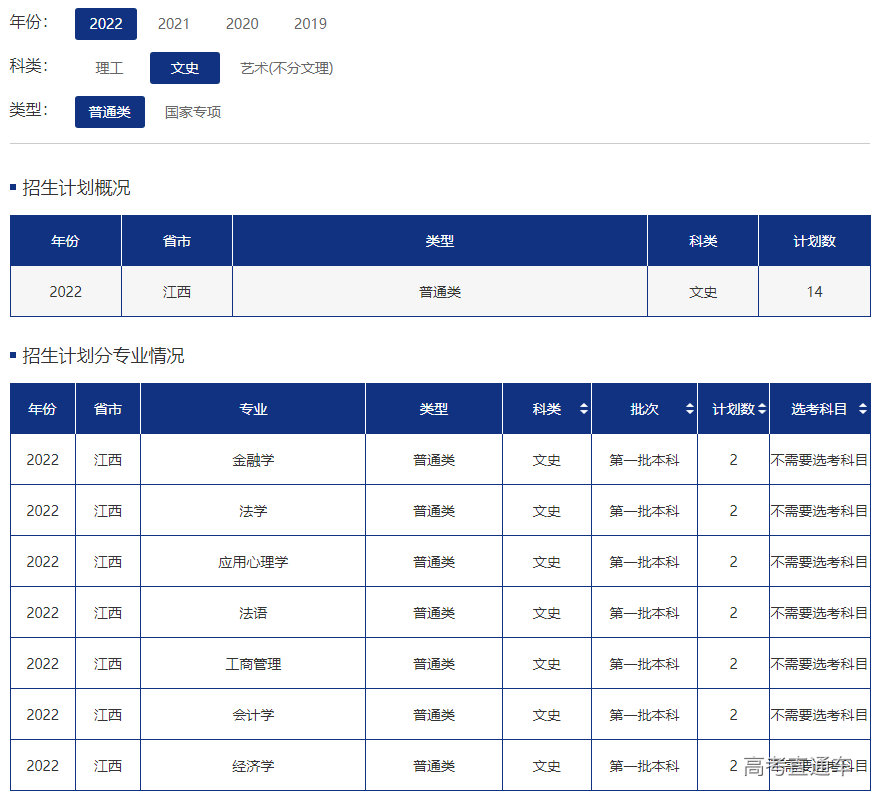Screen dimensions: 881x806
Task: Select 普通类 type filter
Action: [110, 112]
